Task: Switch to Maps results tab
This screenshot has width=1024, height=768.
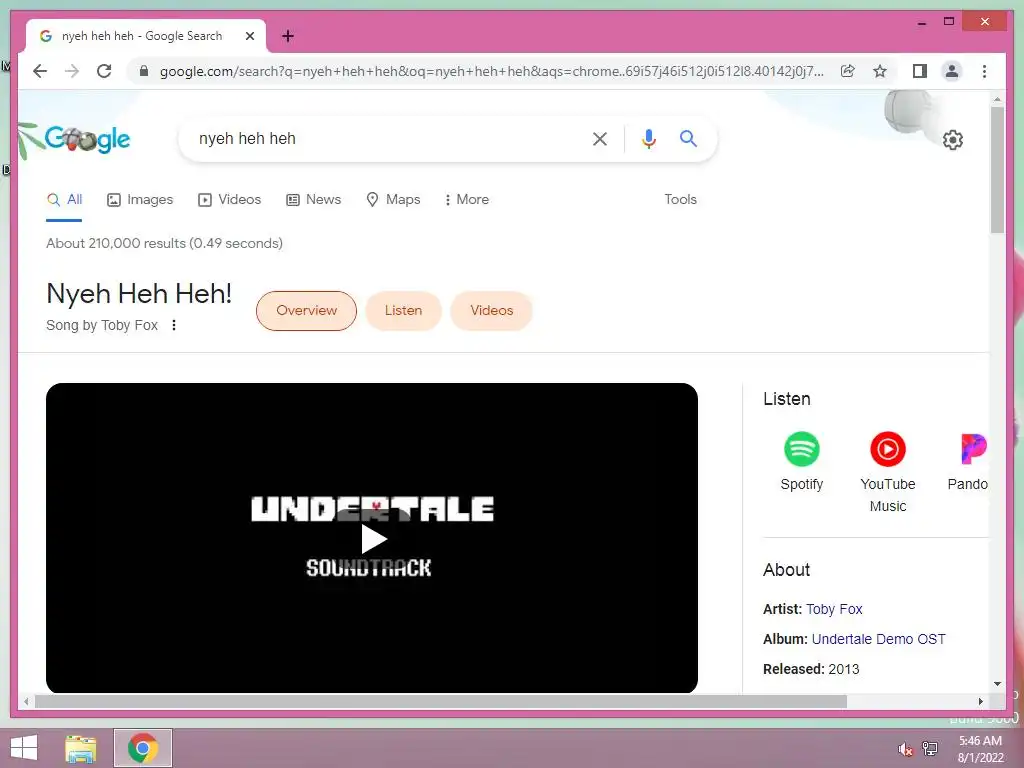Action: [x=393, y=200]
